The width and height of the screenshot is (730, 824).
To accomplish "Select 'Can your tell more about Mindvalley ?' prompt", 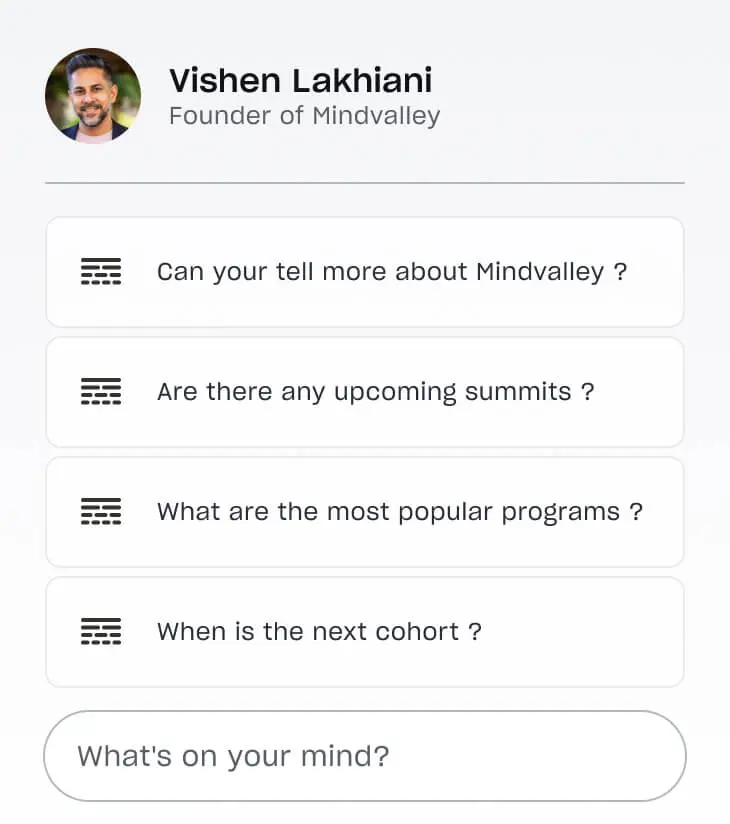I will click(391, 272).
